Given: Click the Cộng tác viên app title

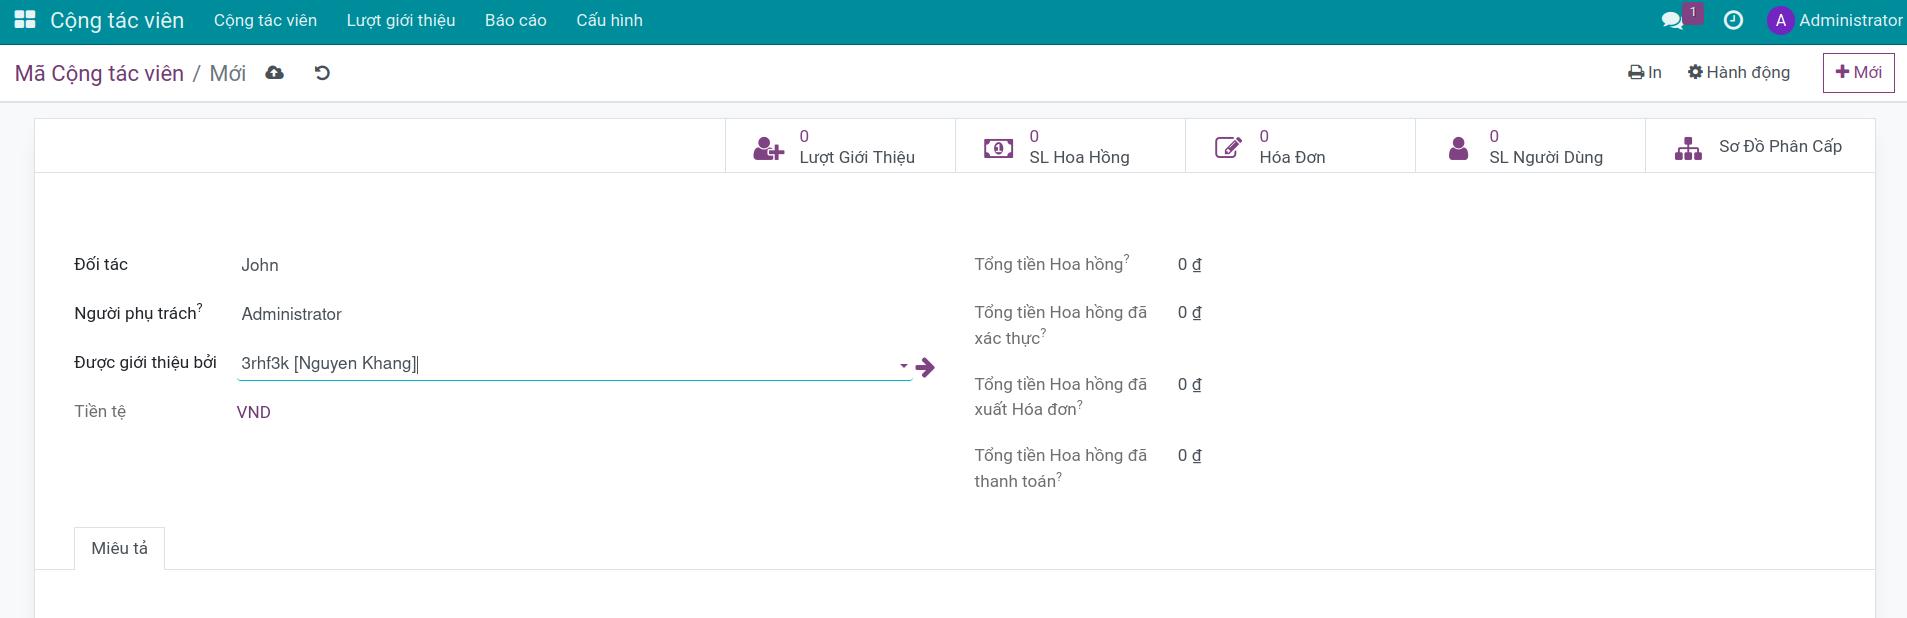Looking at the screenshot, I should (117, 21).
